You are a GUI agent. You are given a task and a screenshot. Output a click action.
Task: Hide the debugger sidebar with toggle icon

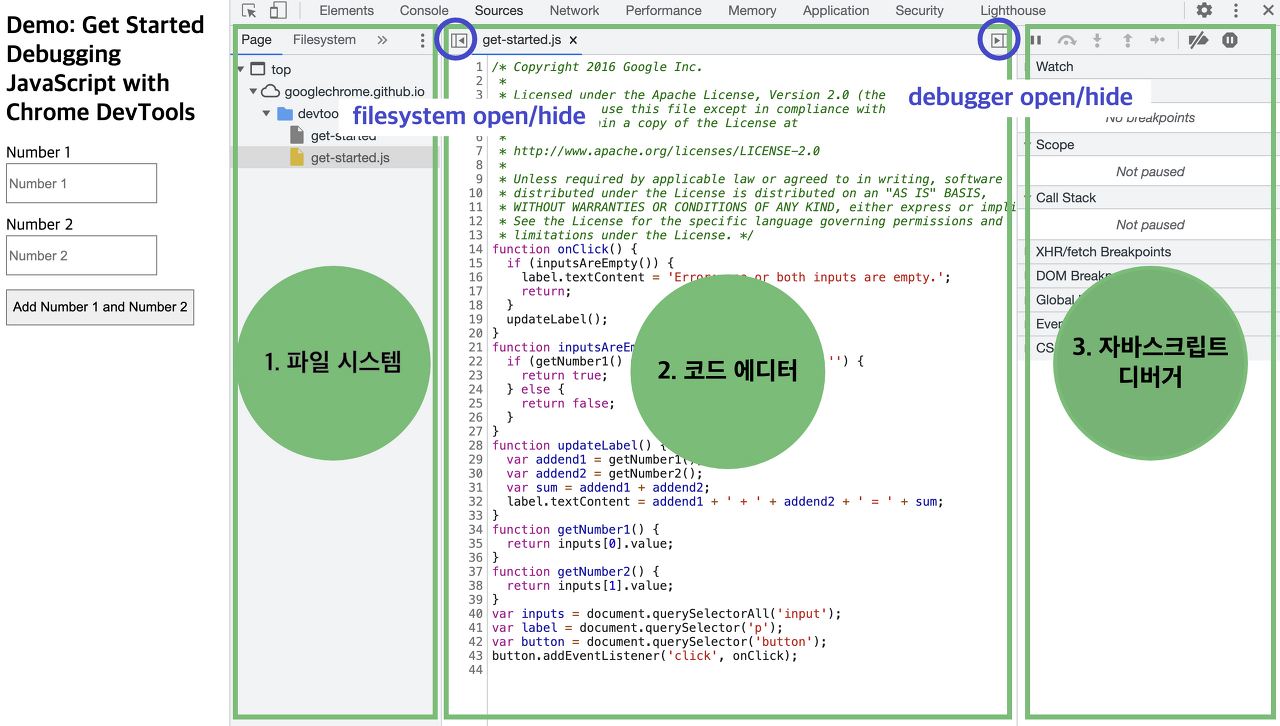998,40
